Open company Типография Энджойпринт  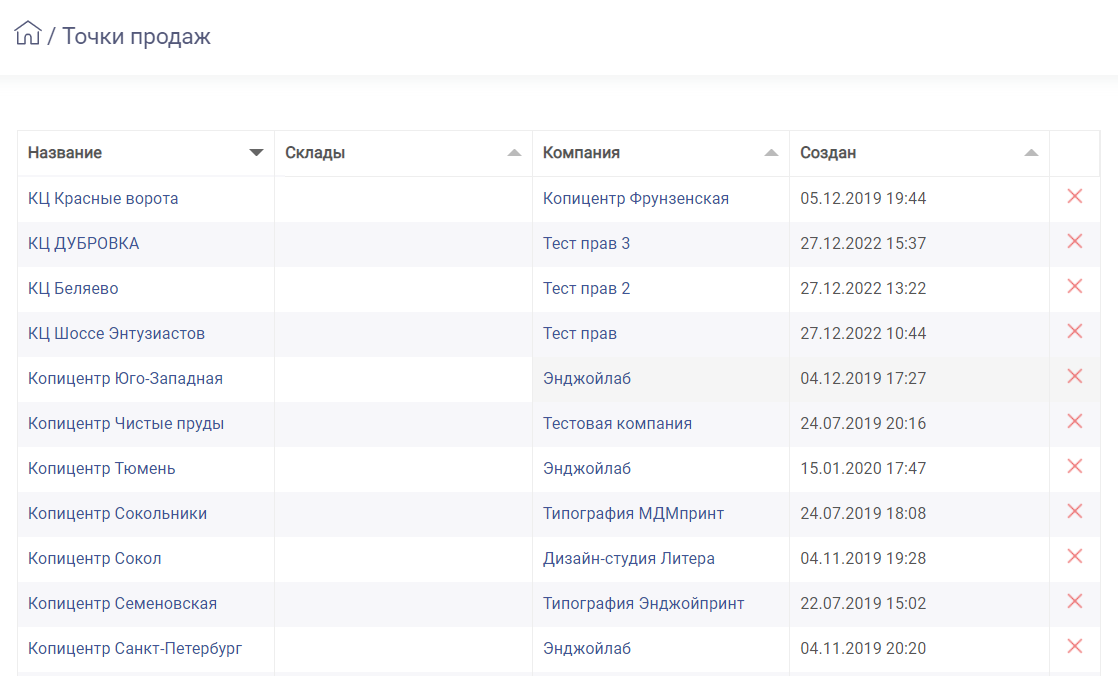click(x=643, y=603)
